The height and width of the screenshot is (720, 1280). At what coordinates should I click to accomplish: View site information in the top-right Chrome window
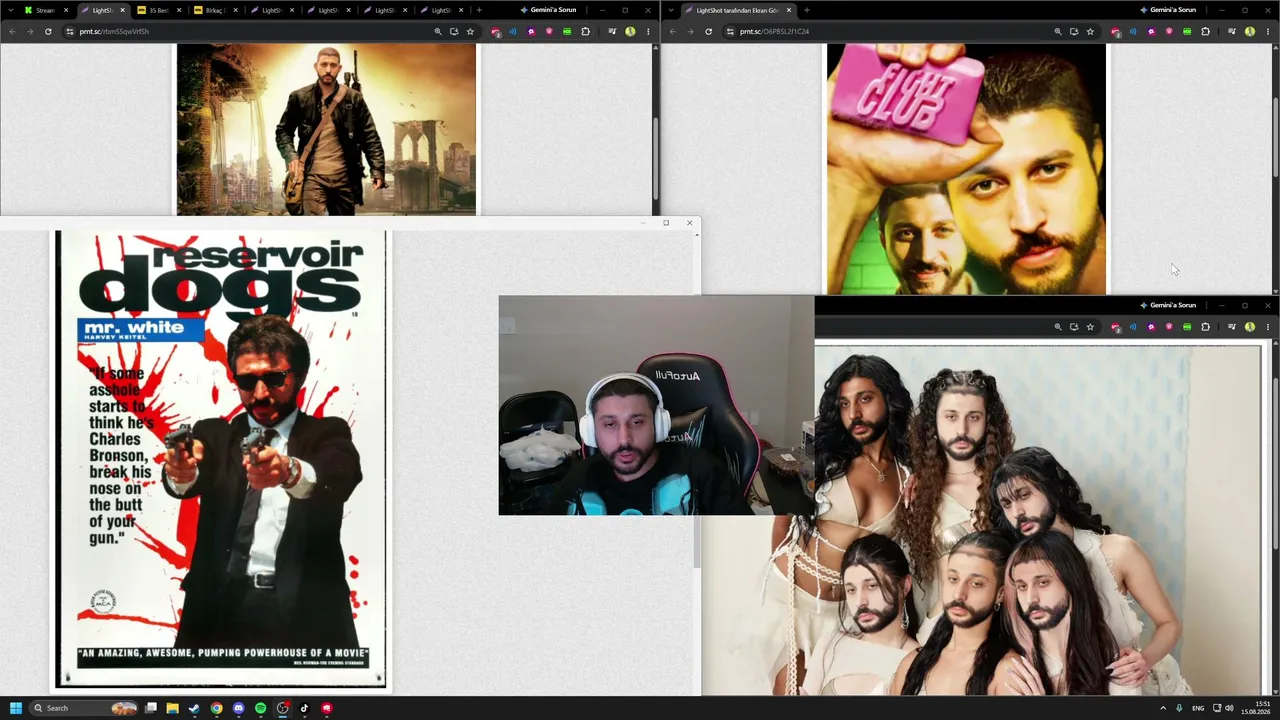[730, 31]
